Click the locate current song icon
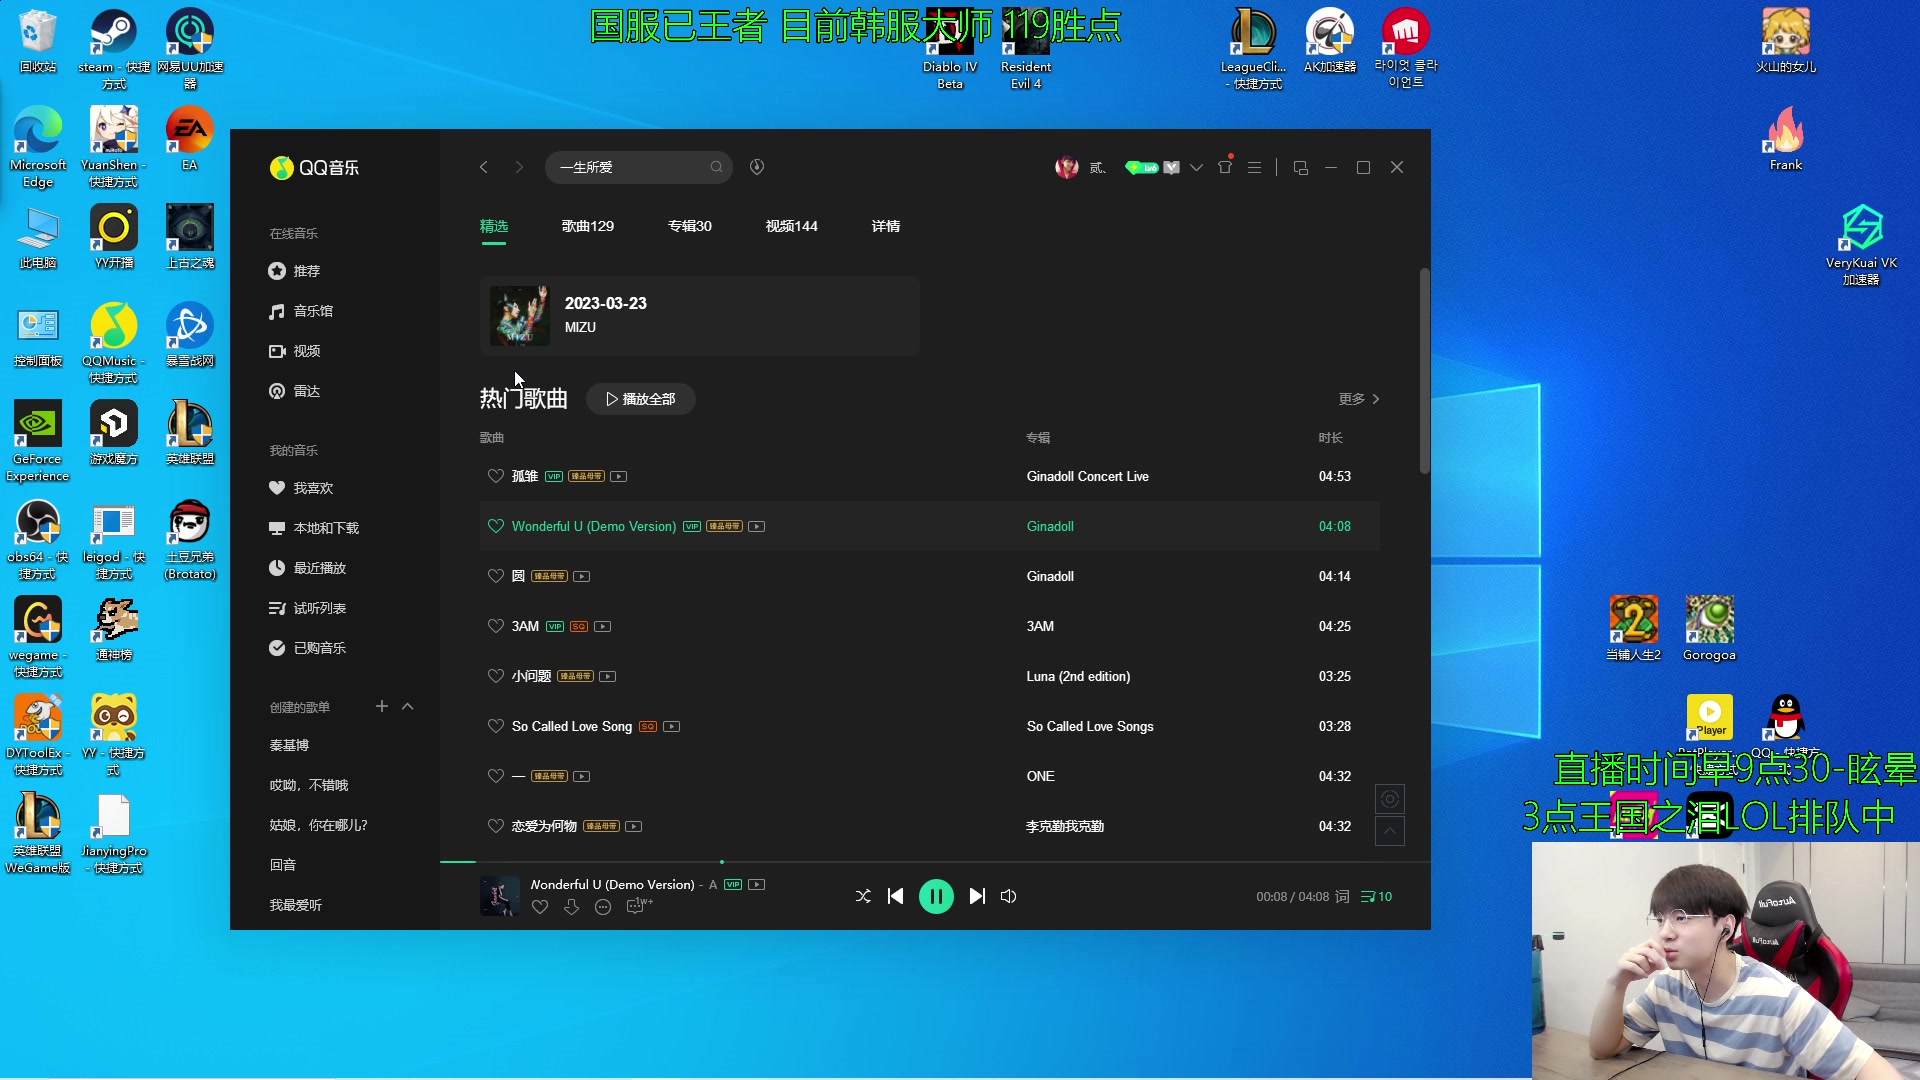The image size is (1920, 1080). coord(1389,799)
